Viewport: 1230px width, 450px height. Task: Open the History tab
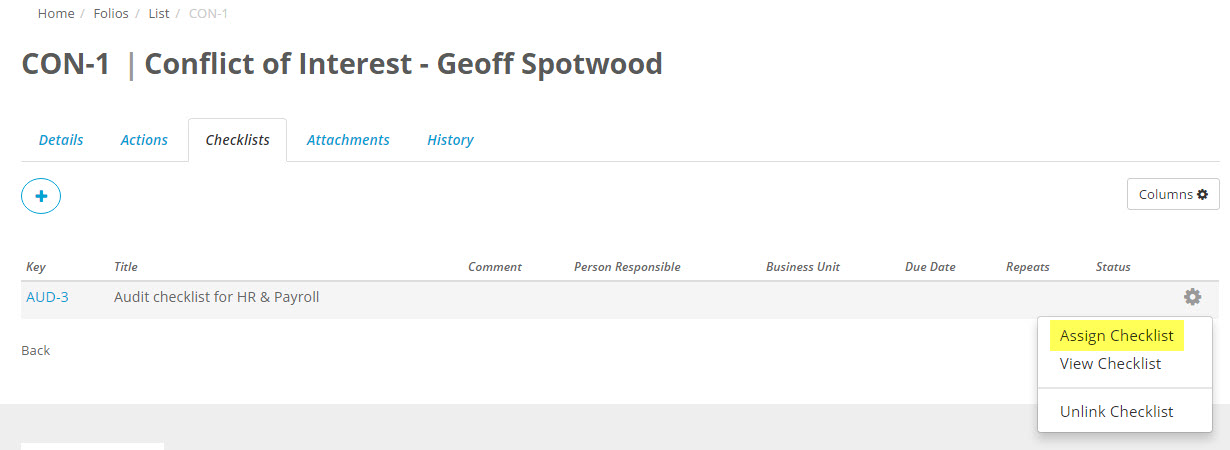(x=450, y=140)
